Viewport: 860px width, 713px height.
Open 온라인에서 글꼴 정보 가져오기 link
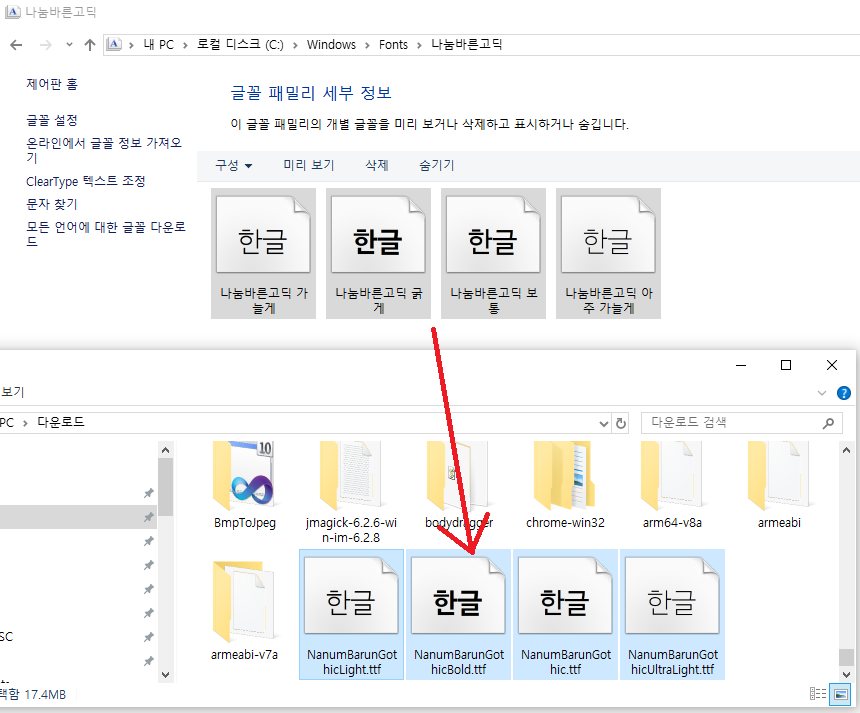click(104, 150)
